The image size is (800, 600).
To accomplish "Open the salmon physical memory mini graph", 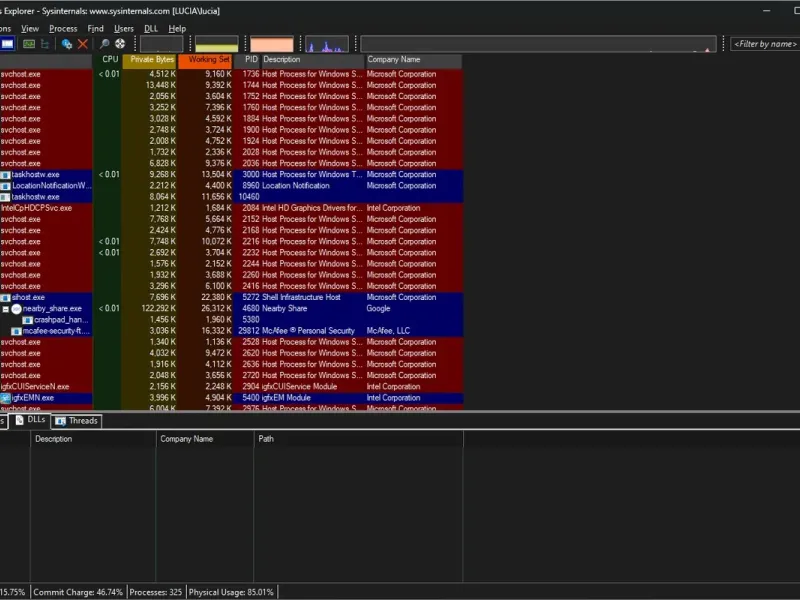I will click(x=271, y=44).
